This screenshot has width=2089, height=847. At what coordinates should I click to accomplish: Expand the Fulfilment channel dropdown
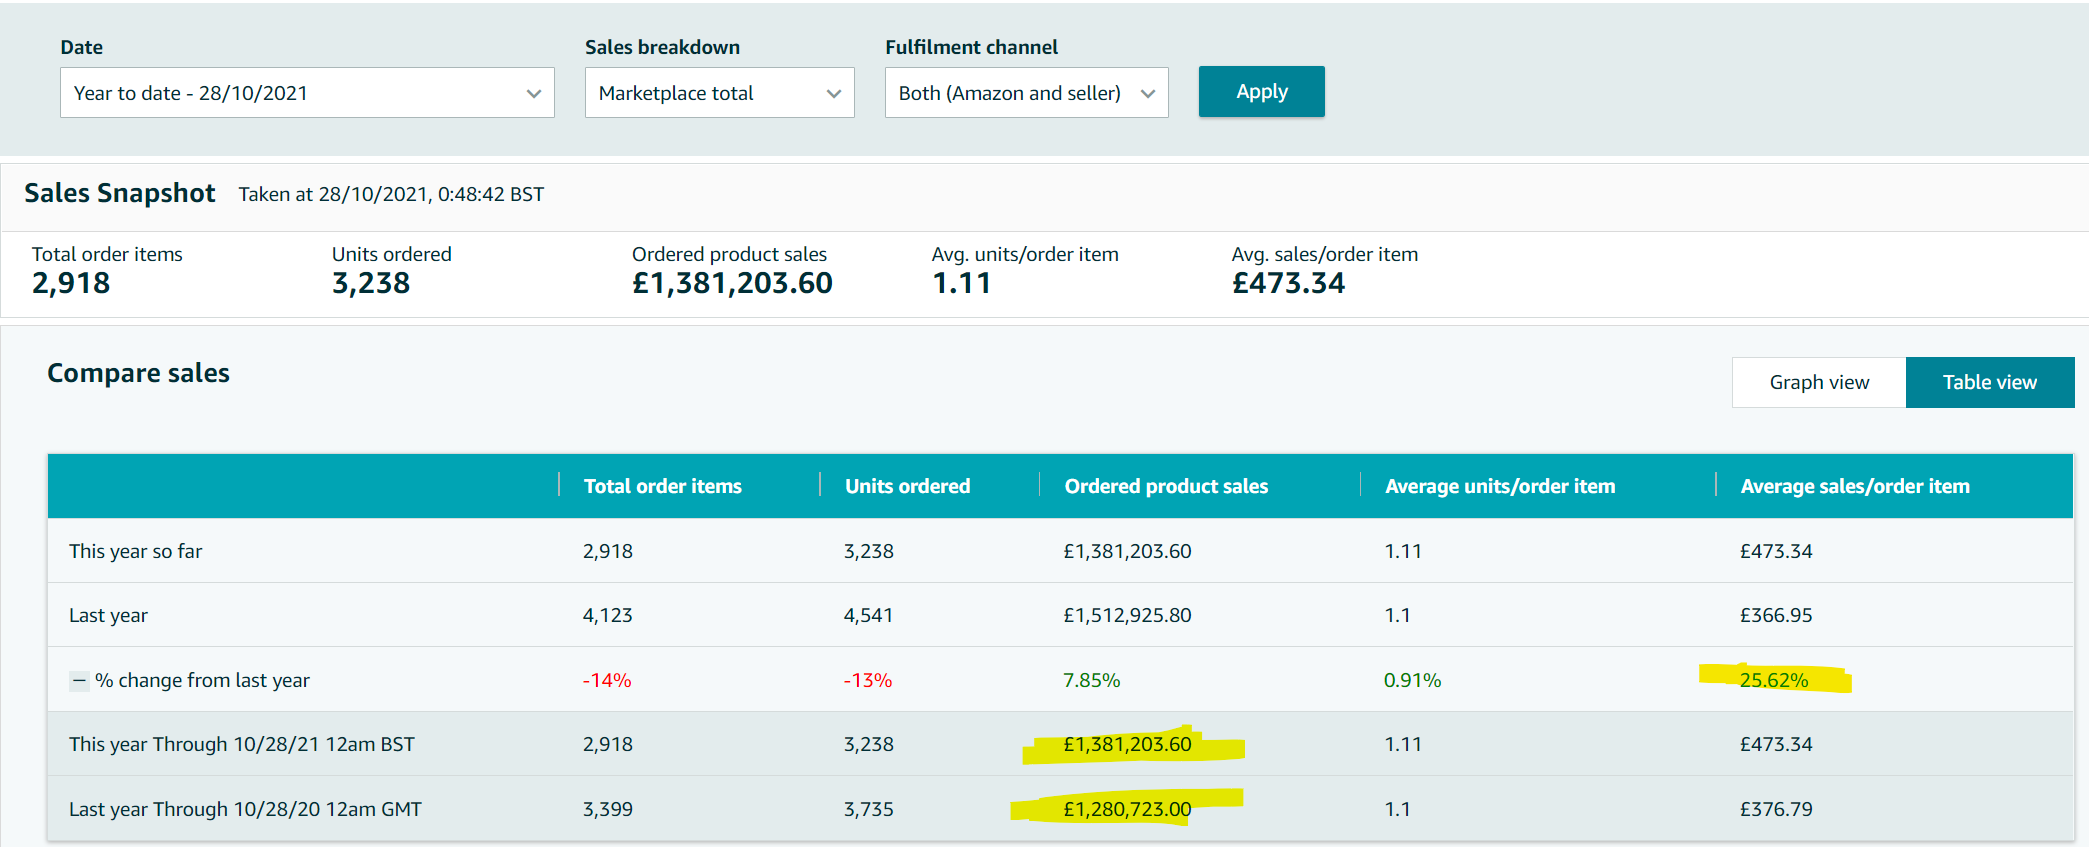point(1026,93)
